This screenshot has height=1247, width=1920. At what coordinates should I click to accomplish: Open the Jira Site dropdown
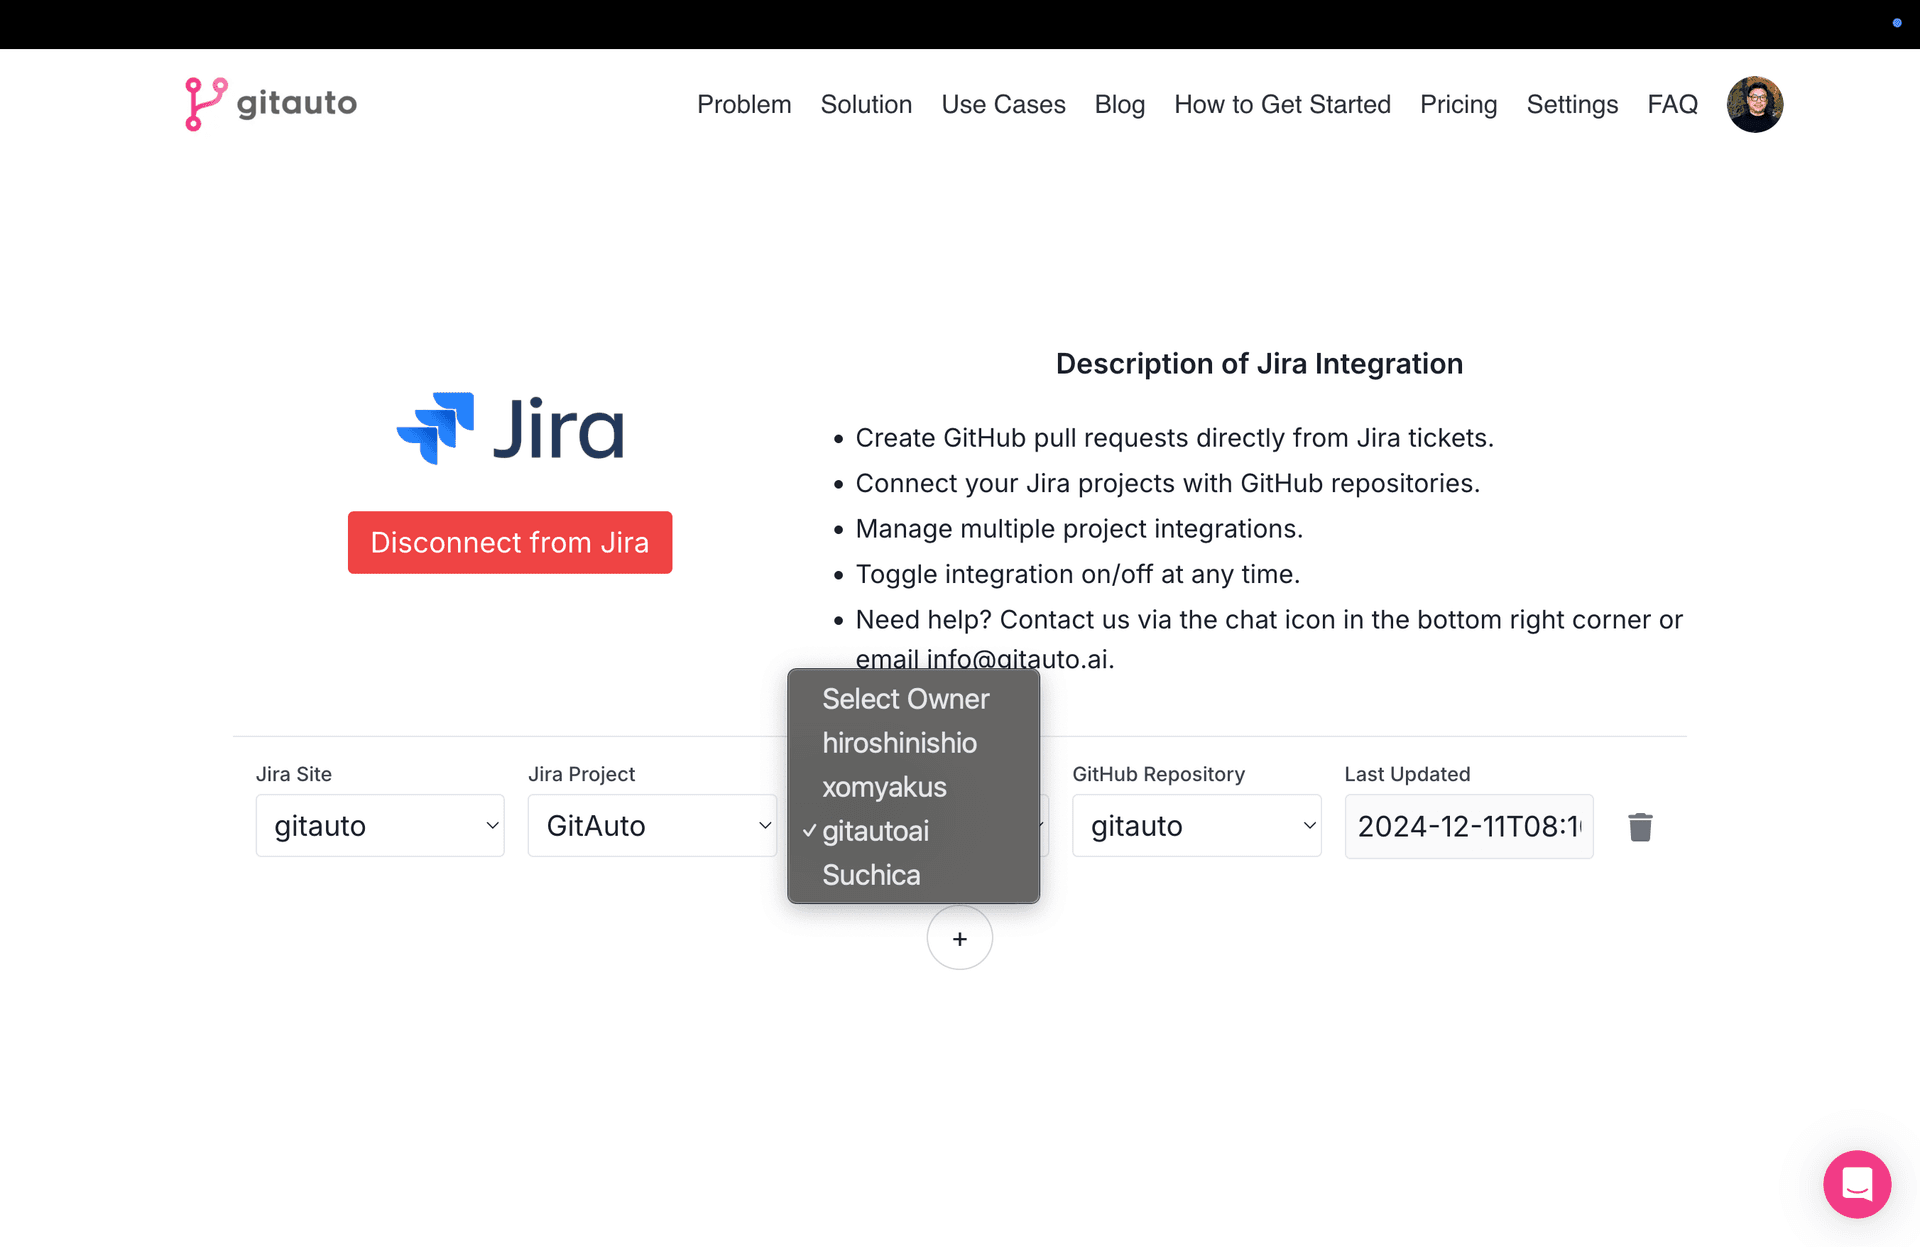click(380, 825)
